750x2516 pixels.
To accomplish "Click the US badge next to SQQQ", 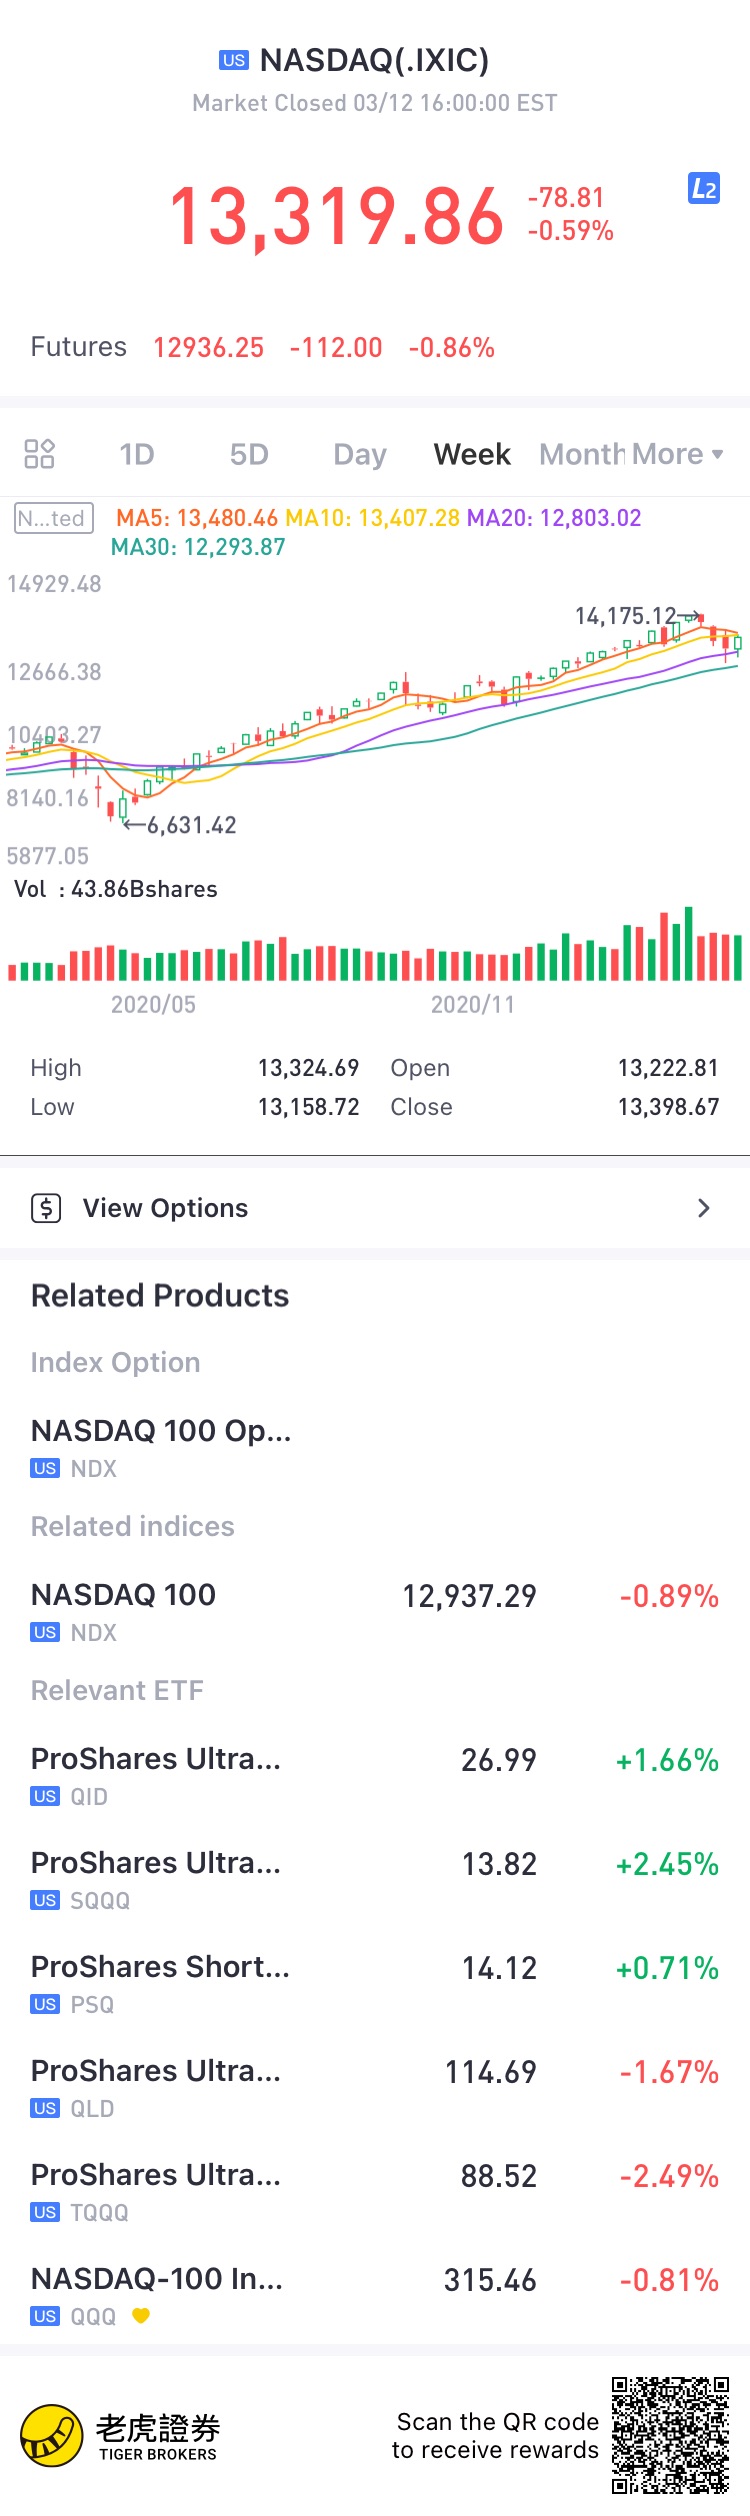I will 45,1900.
